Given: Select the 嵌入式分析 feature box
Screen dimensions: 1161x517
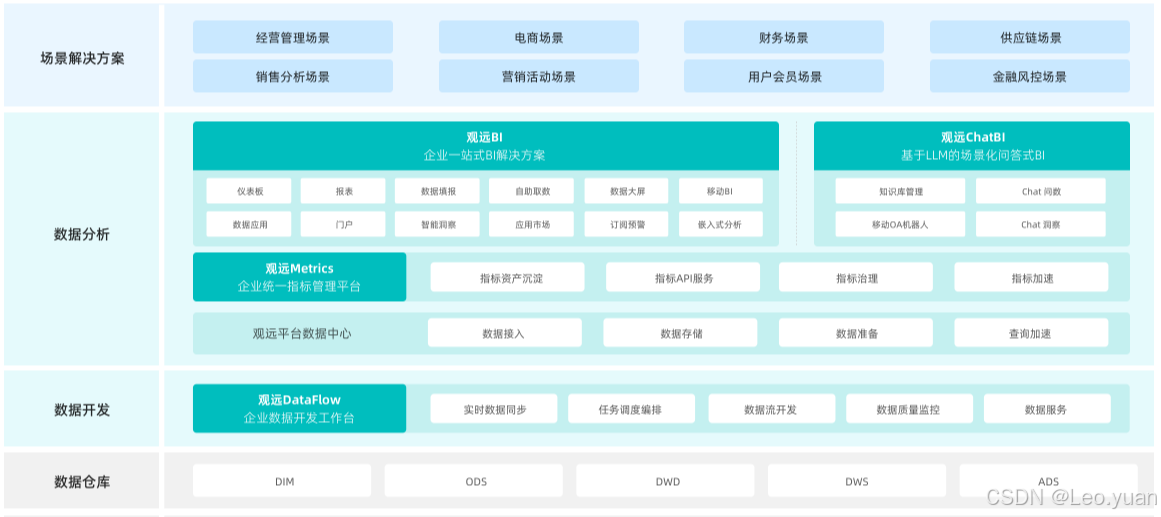Looking at the screenshot, I should point(720,224).
